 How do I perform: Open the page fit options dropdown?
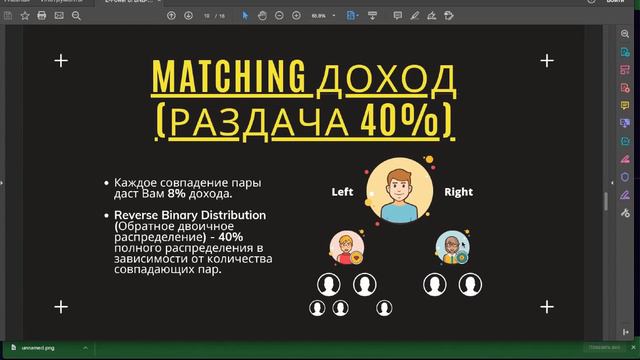pos(352,16)
